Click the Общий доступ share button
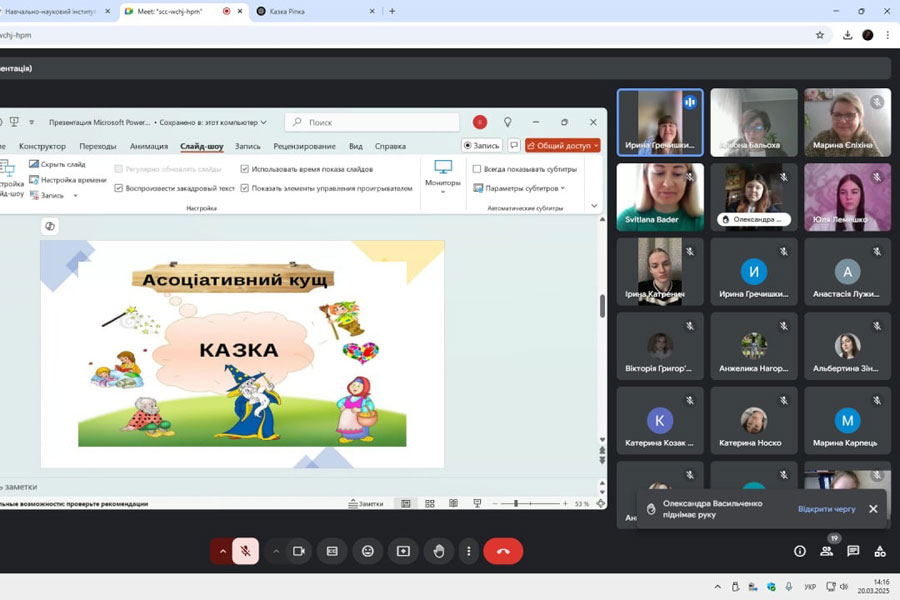The height and width of the screenshot is (600, 900). tap(562, 145)
